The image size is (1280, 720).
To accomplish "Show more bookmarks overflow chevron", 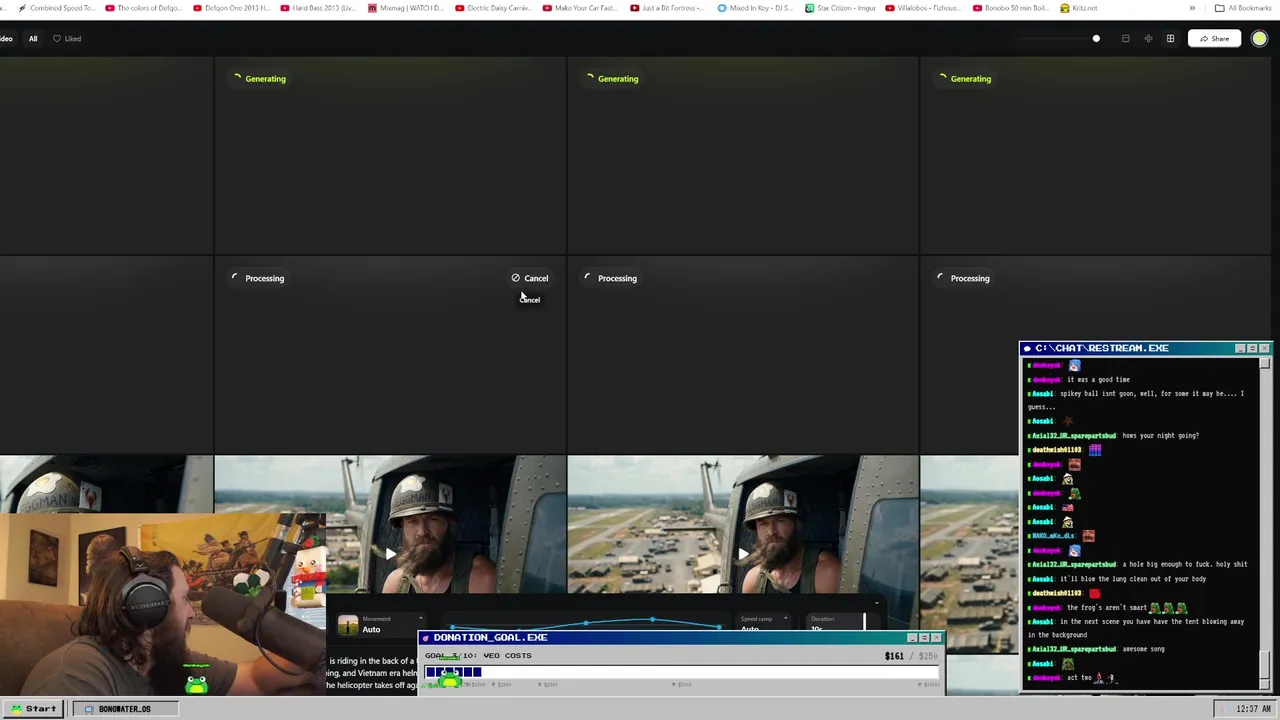I will pyautogui.click(x=1191, y=8).
